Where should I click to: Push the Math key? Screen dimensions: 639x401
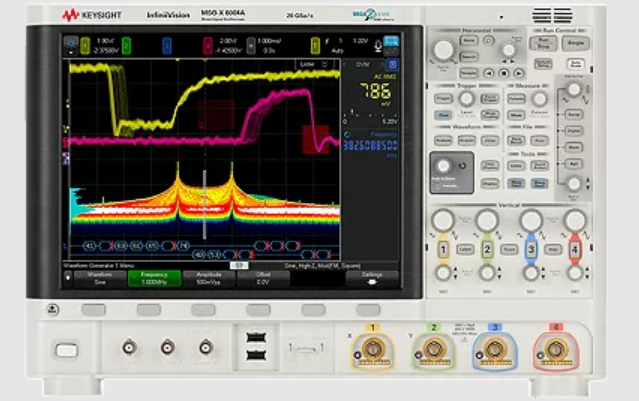pyautogui.click(x=574, y=147)
